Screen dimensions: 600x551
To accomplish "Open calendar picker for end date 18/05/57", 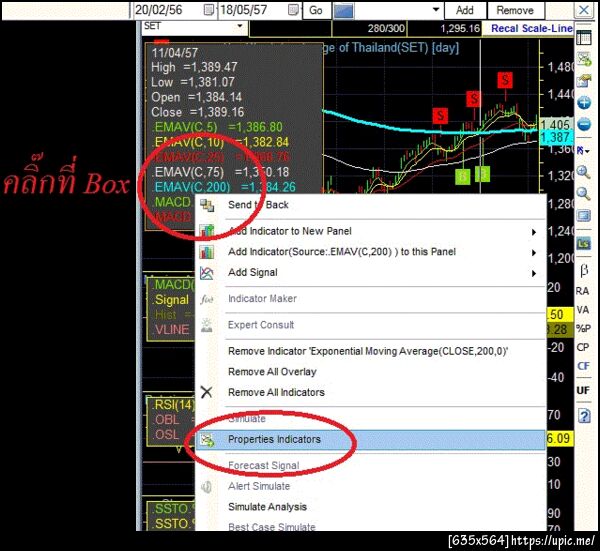I will 293,10.
